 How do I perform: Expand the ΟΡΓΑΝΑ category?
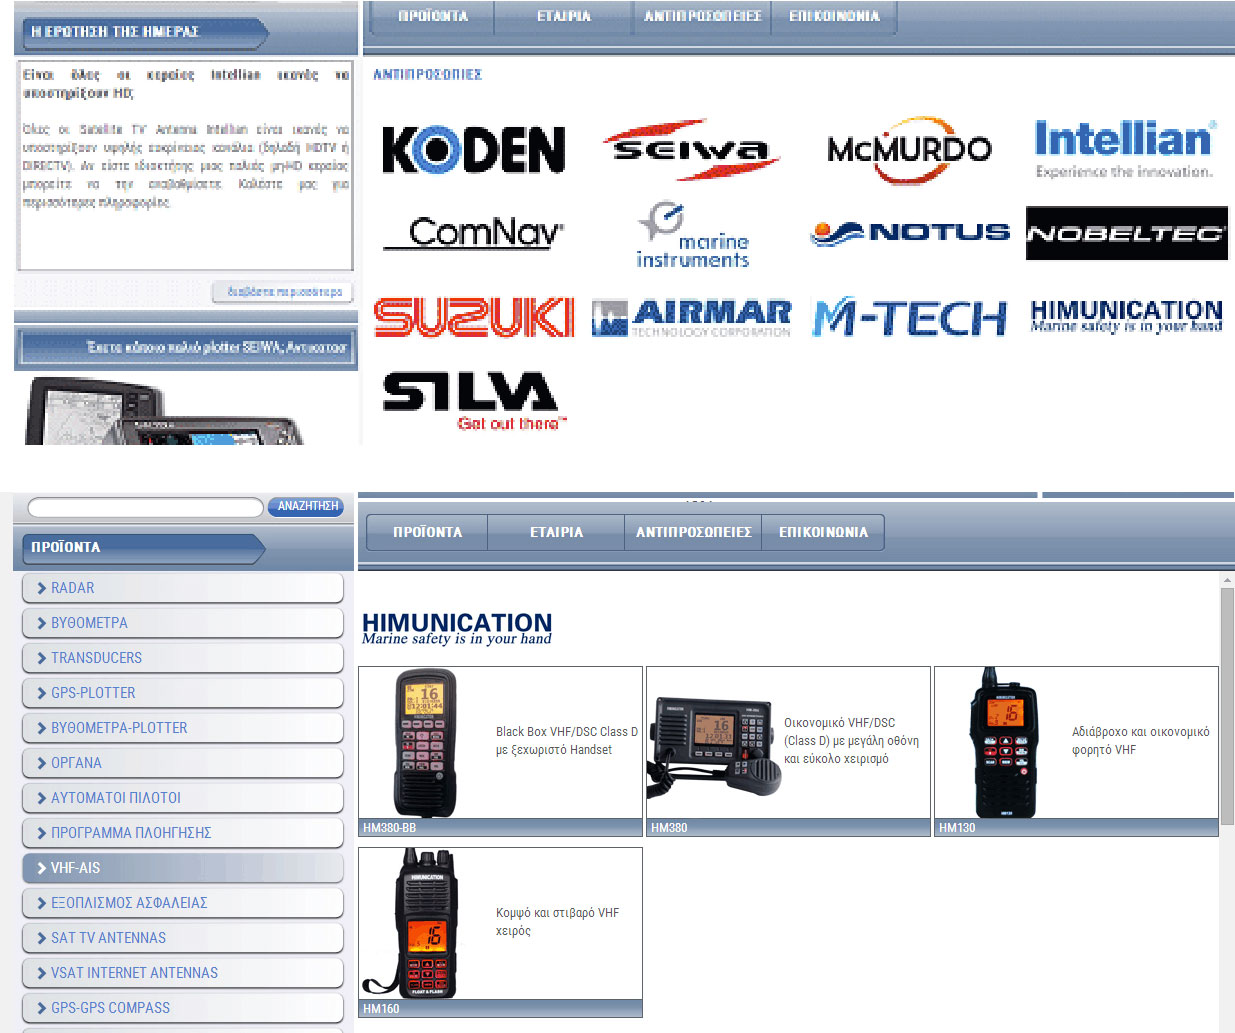[x=183, y=763]
